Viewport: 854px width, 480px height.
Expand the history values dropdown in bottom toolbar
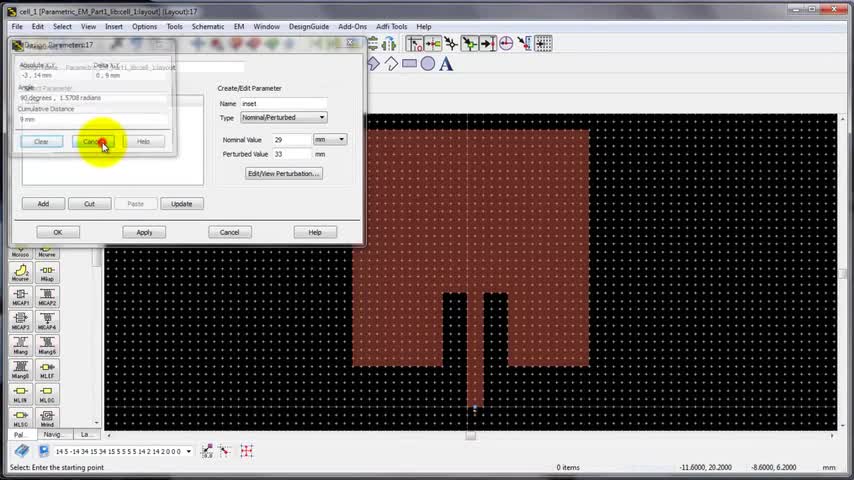[188, 451]
